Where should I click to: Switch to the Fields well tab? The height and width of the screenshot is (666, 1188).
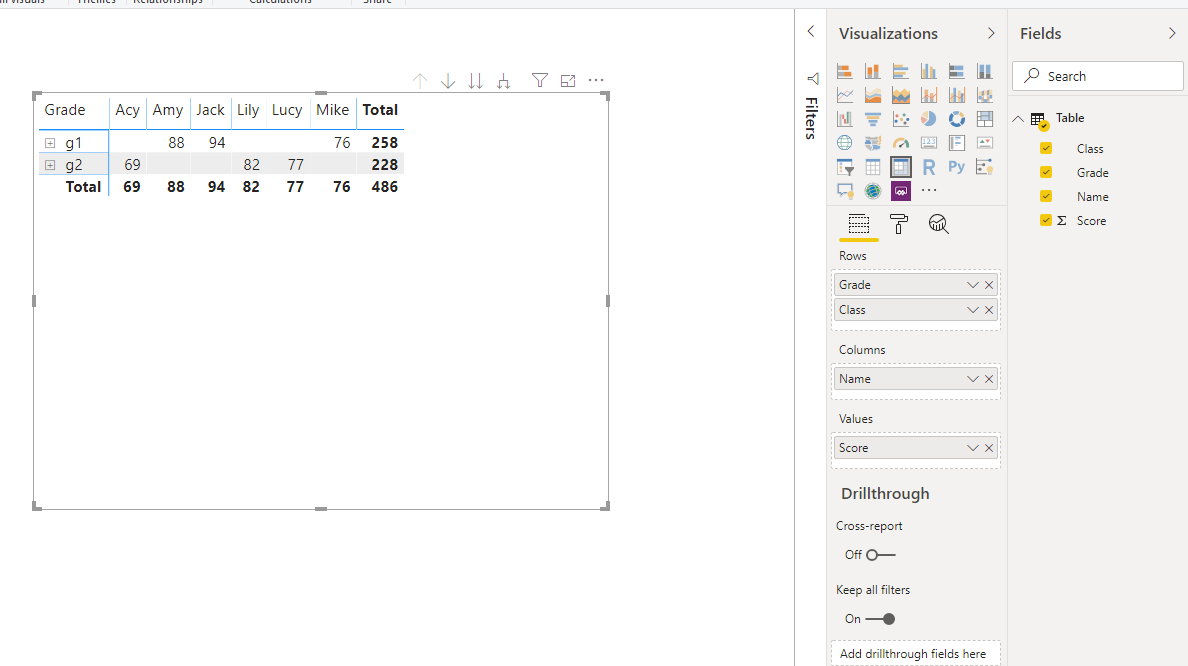coord(858,224)
